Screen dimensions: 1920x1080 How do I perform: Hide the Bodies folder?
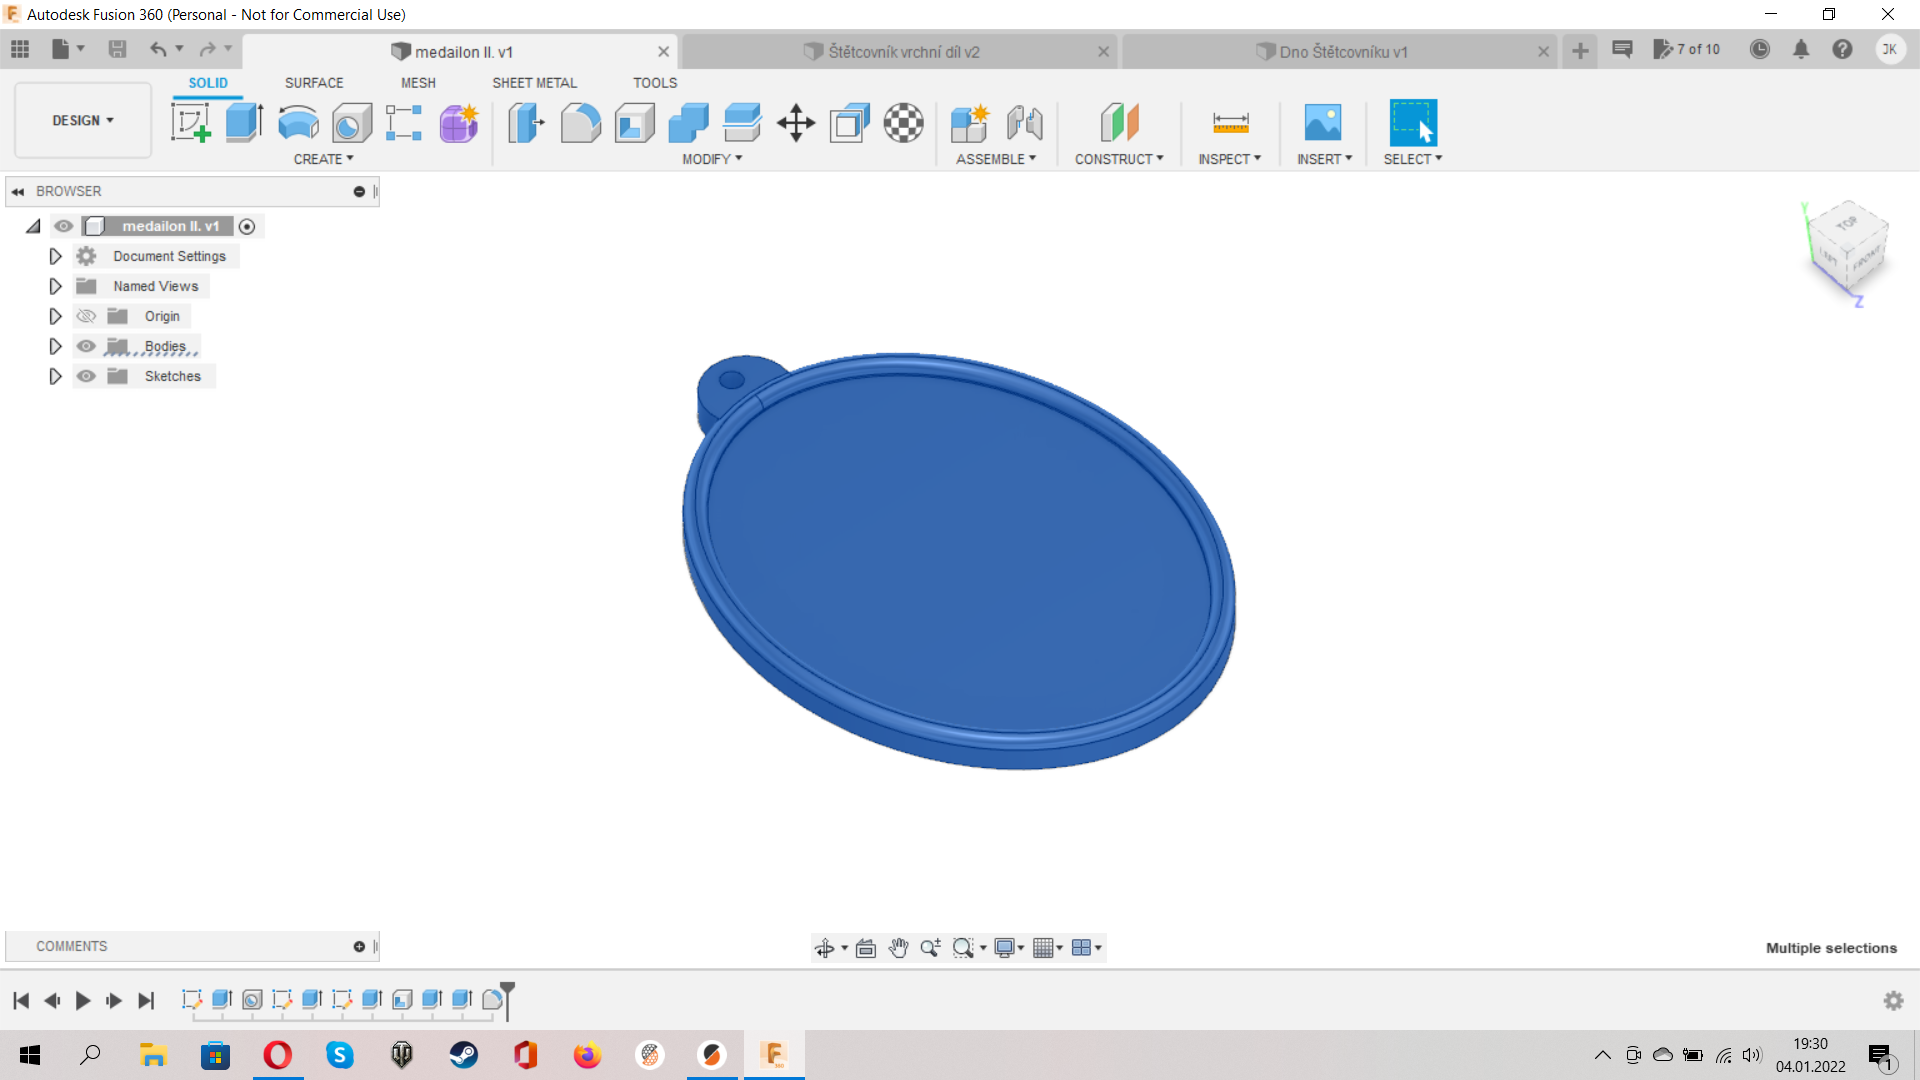[x=86, y=346]
